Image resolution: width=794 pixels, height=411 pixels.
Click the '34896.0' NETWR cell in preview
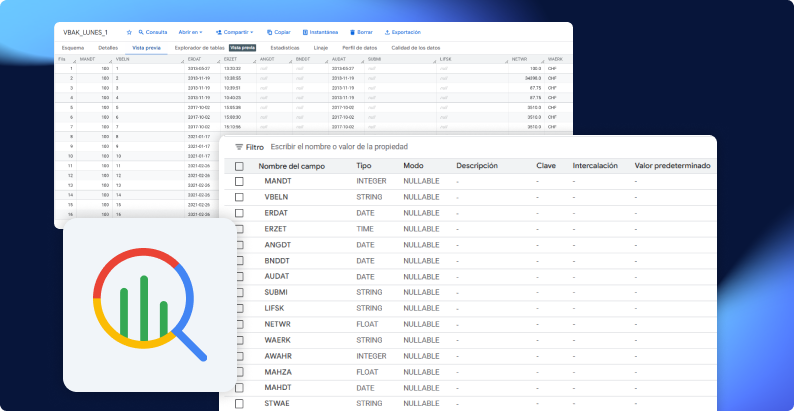(533, 78)
